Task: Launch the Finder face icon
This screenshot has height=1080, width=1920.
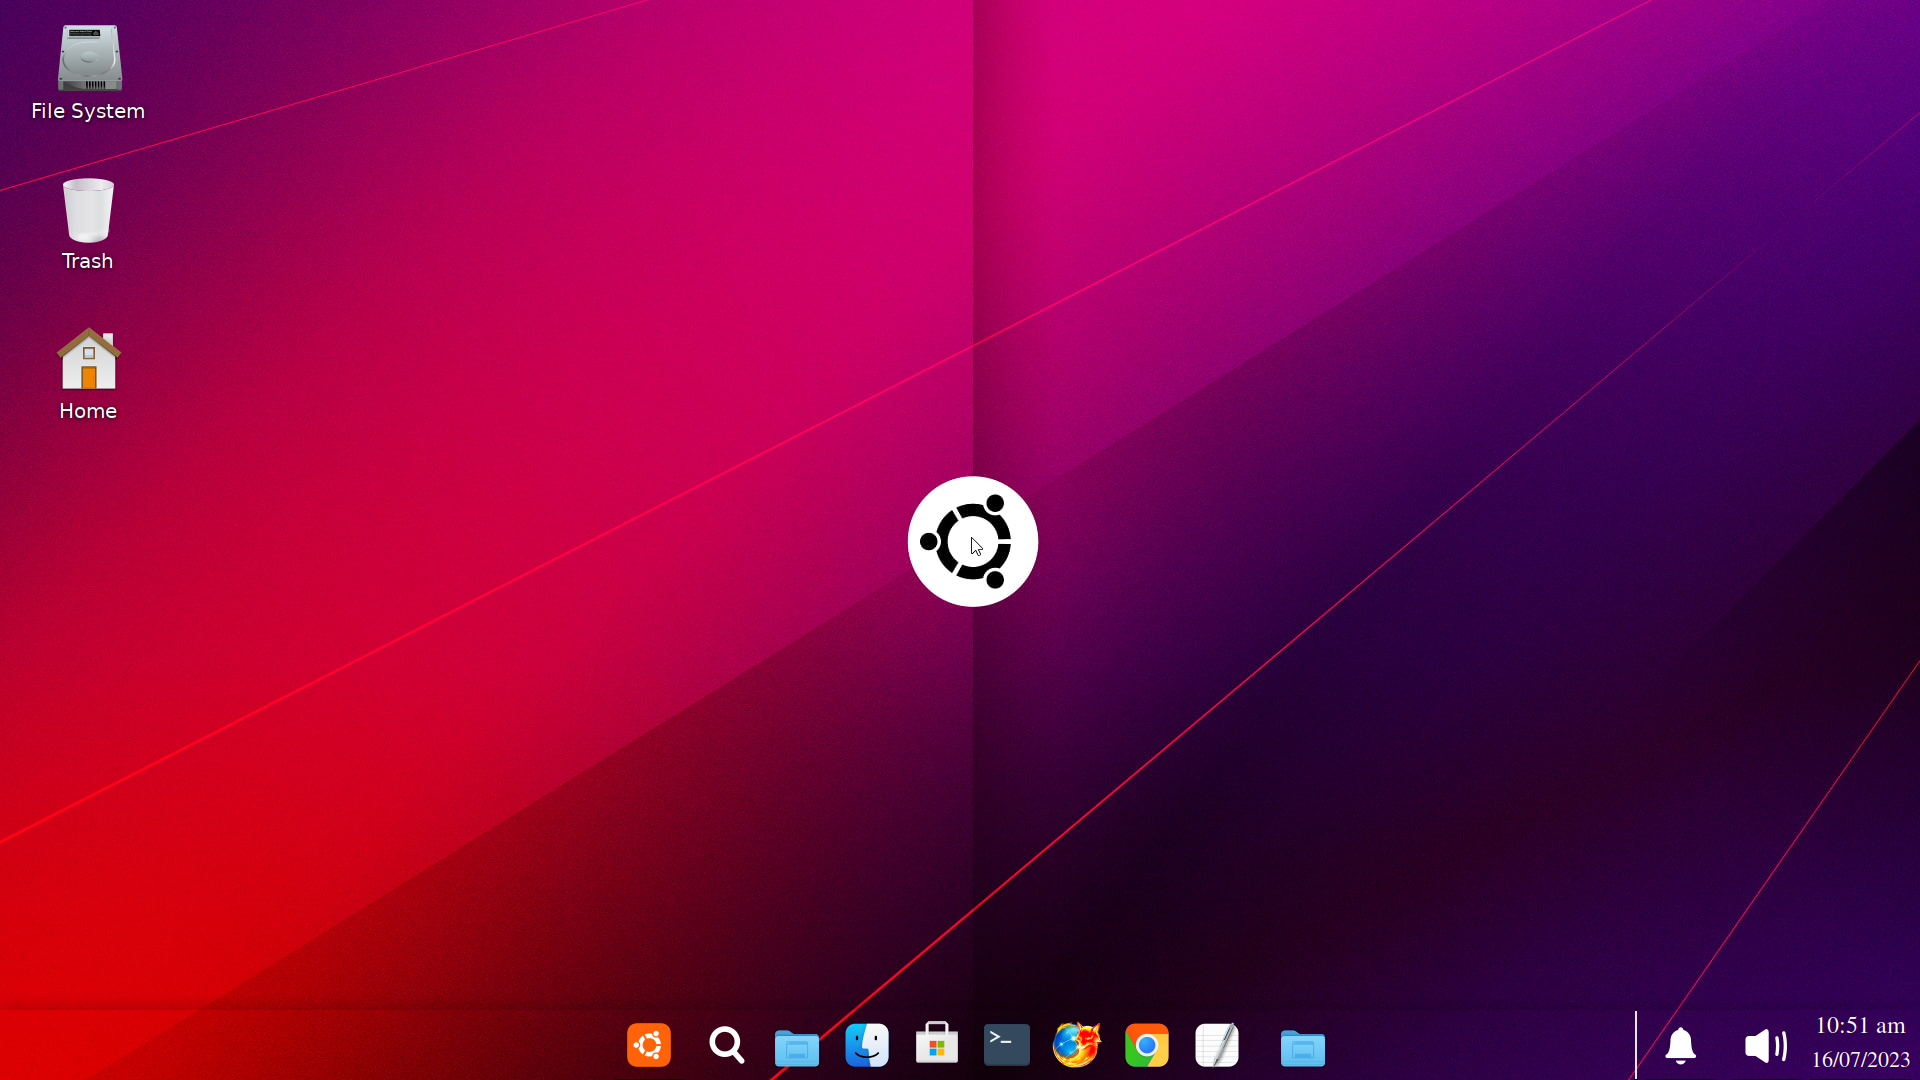Action: coord(867,1046)
